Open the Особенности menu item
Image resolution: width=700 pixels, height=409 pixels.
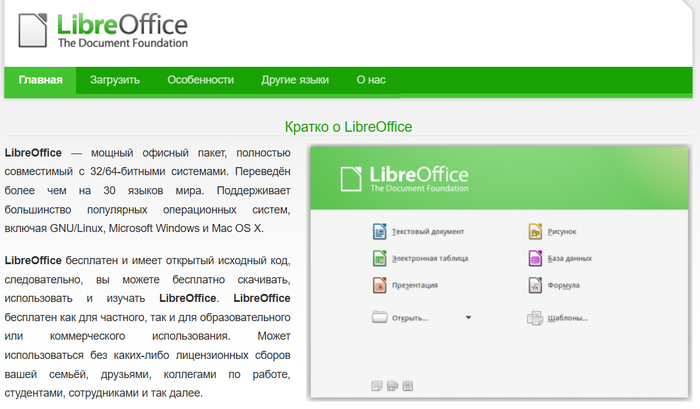200,80
